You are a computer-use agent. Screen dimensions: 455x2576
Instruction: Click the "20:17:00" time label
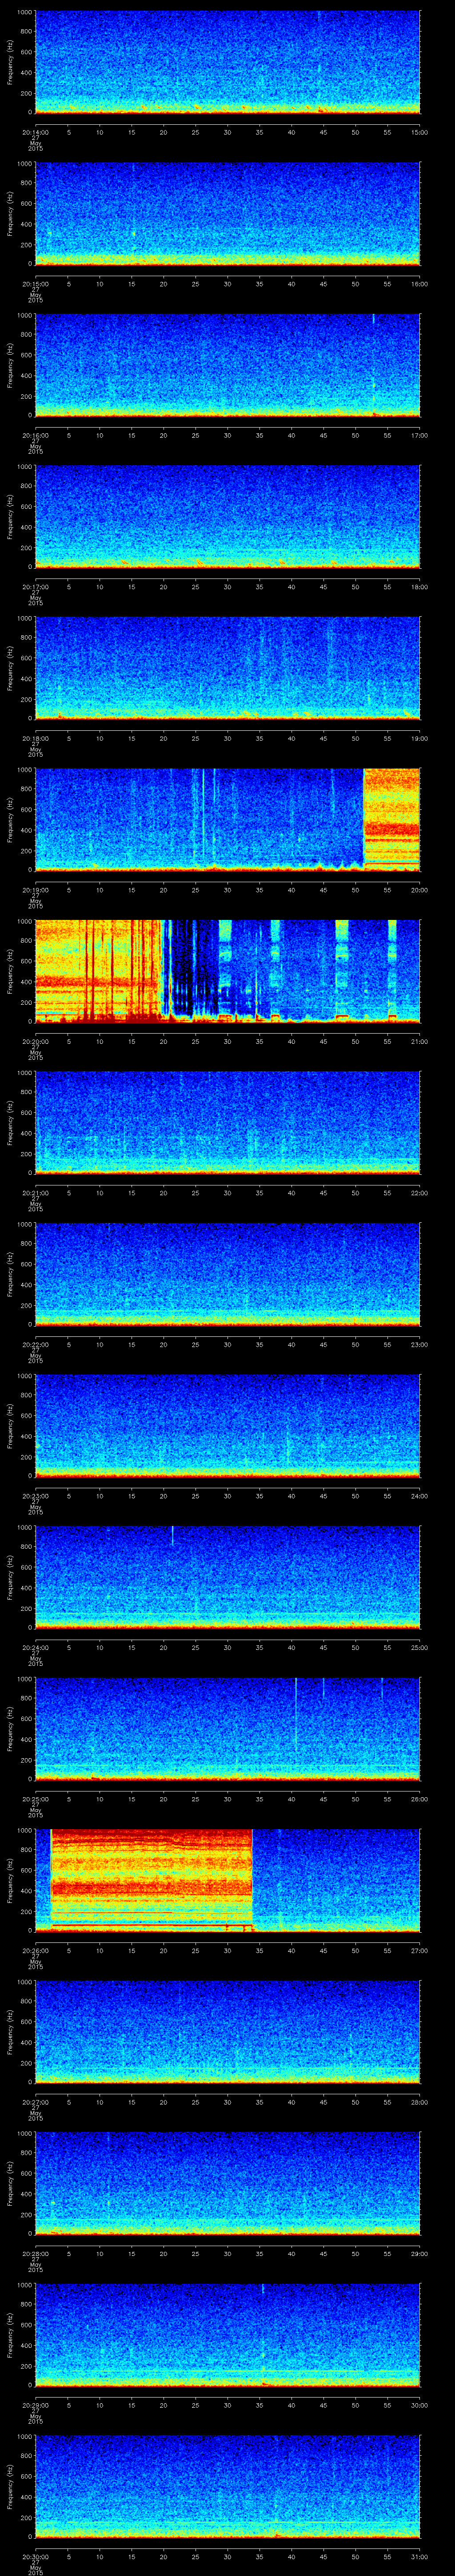click(x=35, y=587)
